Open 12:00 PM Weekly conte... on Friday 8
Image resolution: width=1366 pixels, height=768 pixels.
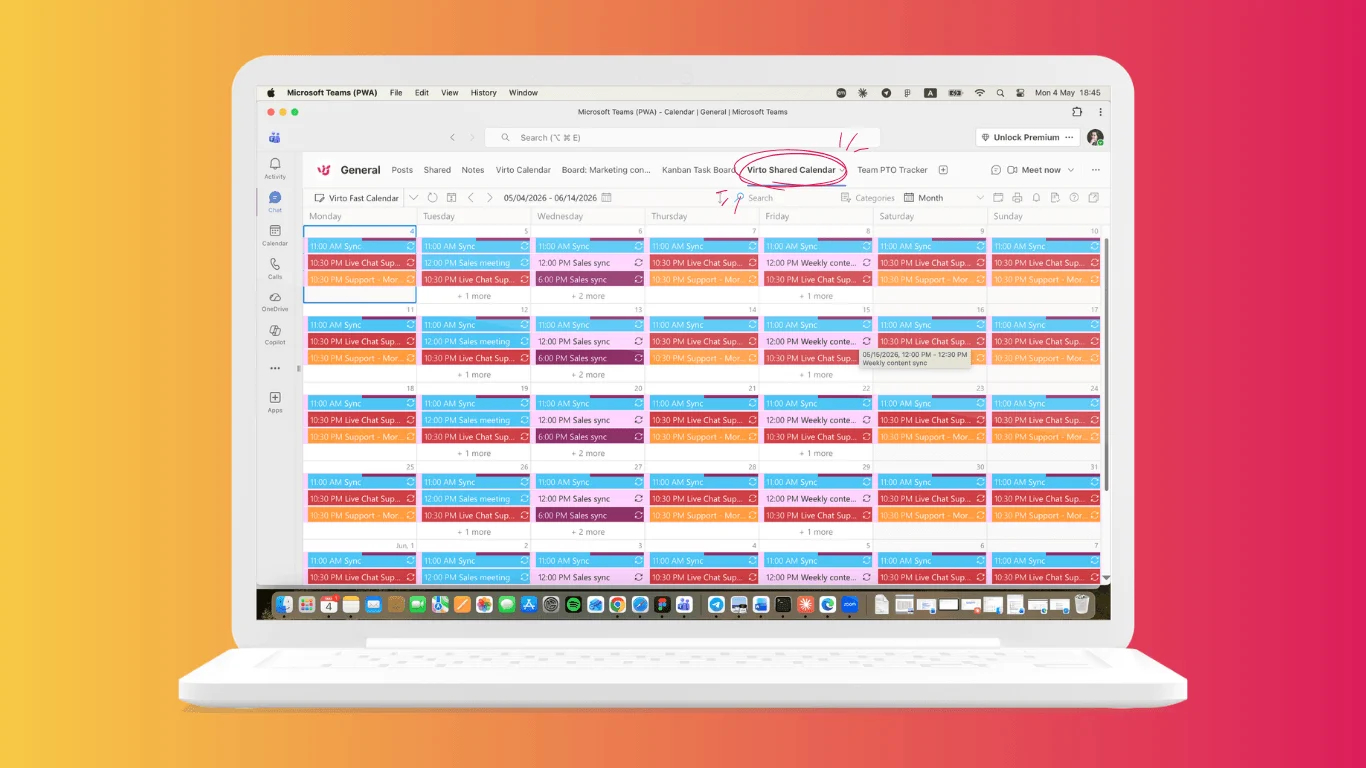click(x=818, y=263)
